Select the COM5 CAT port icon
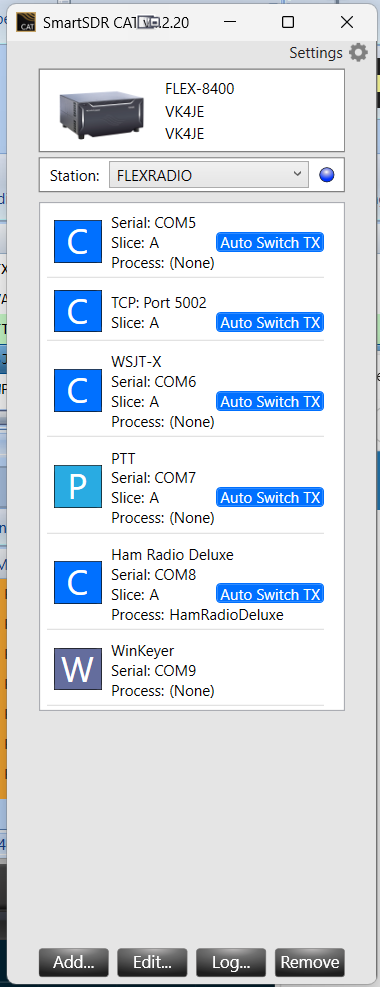 [x=78, y=242]
